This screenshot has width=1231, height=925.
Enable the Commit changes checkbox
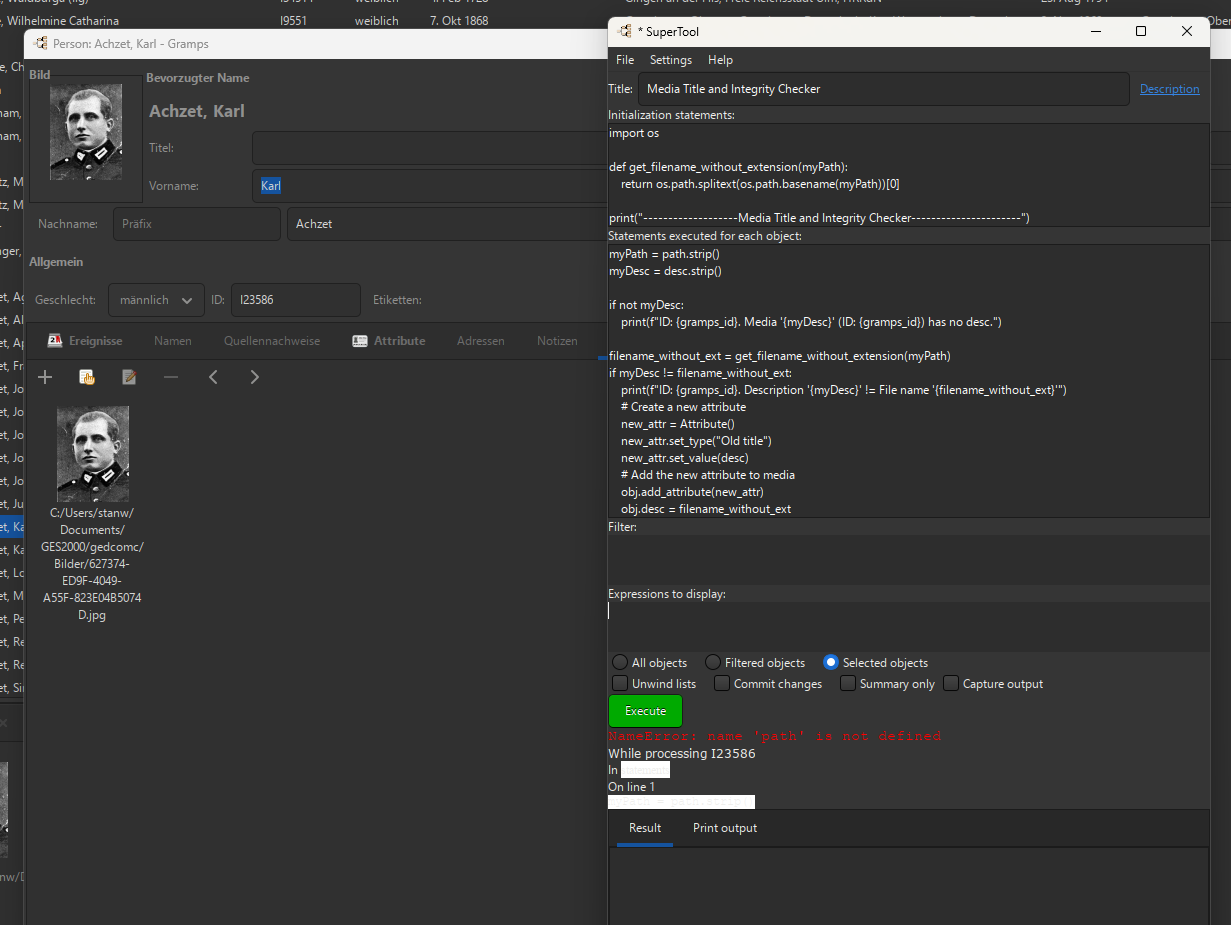[722, 683]
